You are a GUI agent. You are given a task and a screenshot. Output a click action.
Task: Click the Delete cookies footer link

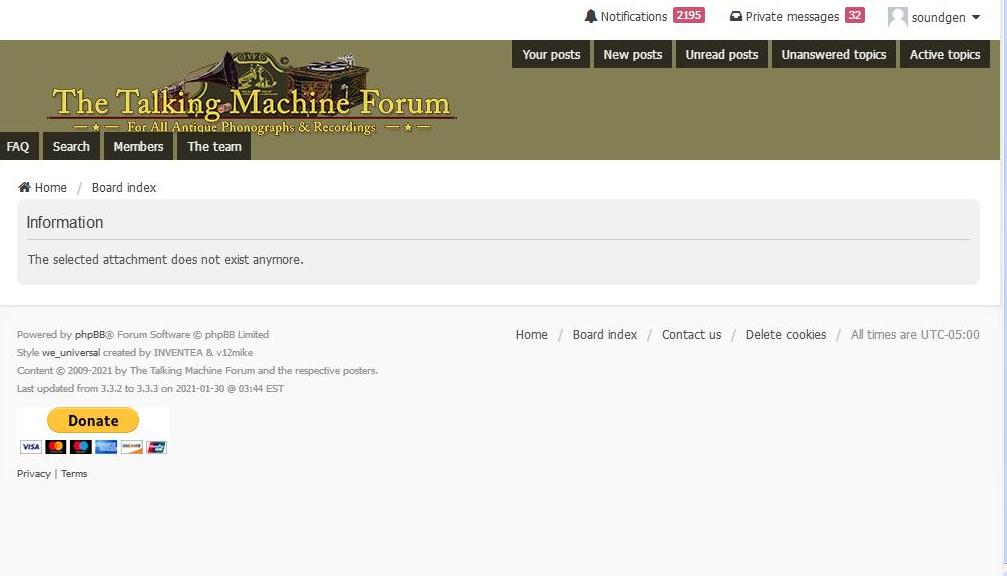click(x=786, y=335)
